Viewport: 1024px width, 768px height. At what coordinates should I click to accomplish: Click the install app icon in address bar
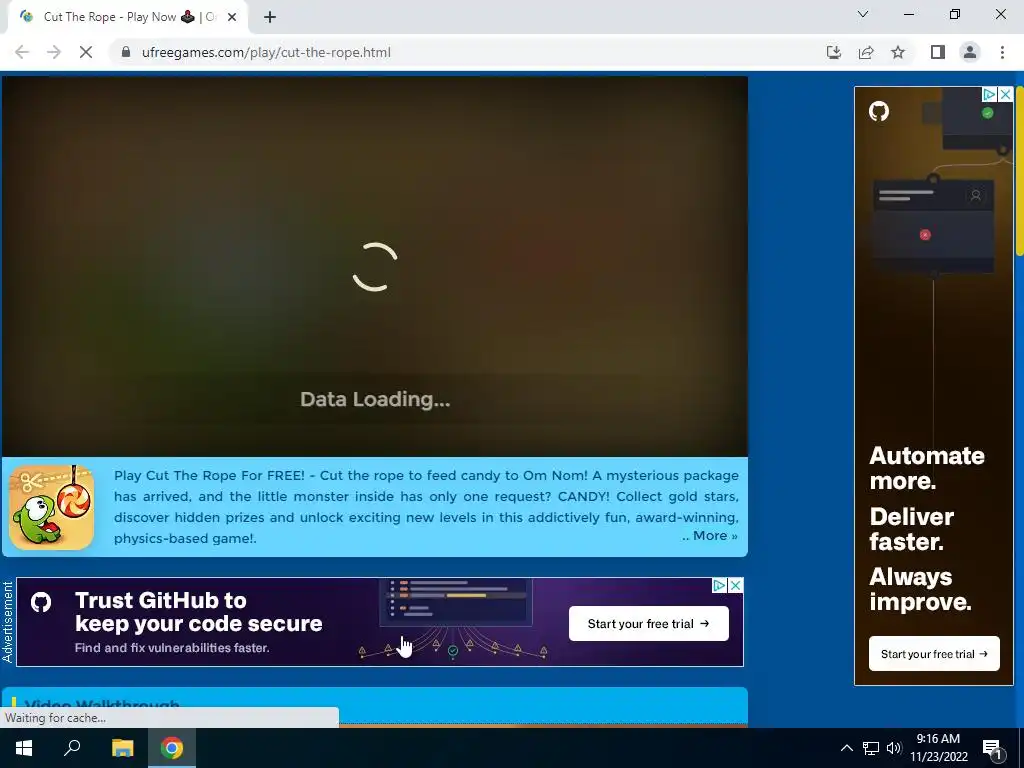click(x=834, y=52)
